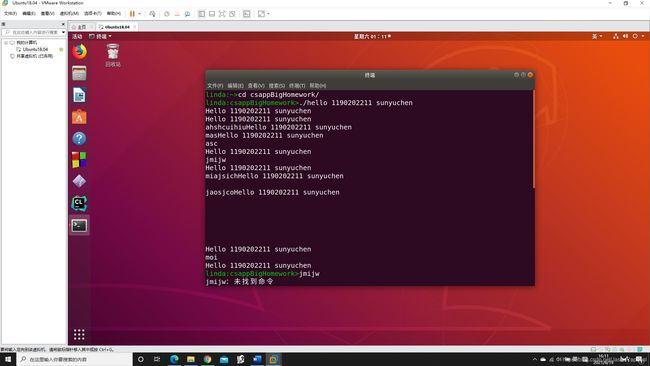
Task: Open the VMware 虚拟机(M) menu
Action: point(69,14)
